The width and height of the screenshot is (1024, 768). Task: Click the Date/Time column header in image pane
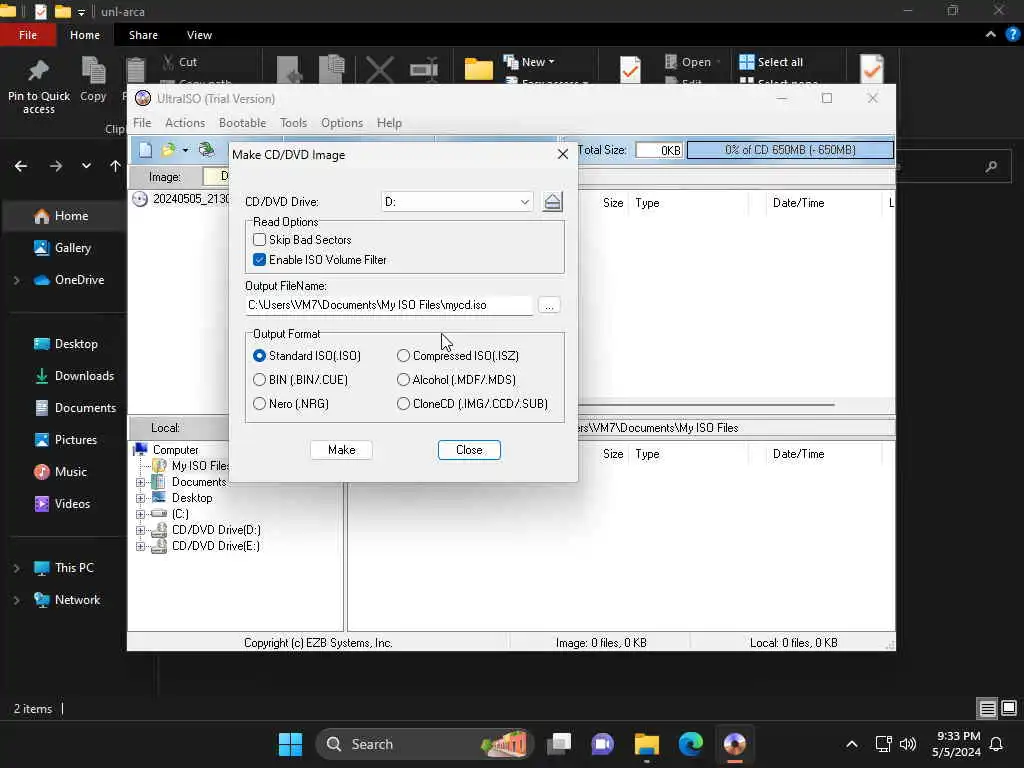pyautogui.click(x=798, y=203)
